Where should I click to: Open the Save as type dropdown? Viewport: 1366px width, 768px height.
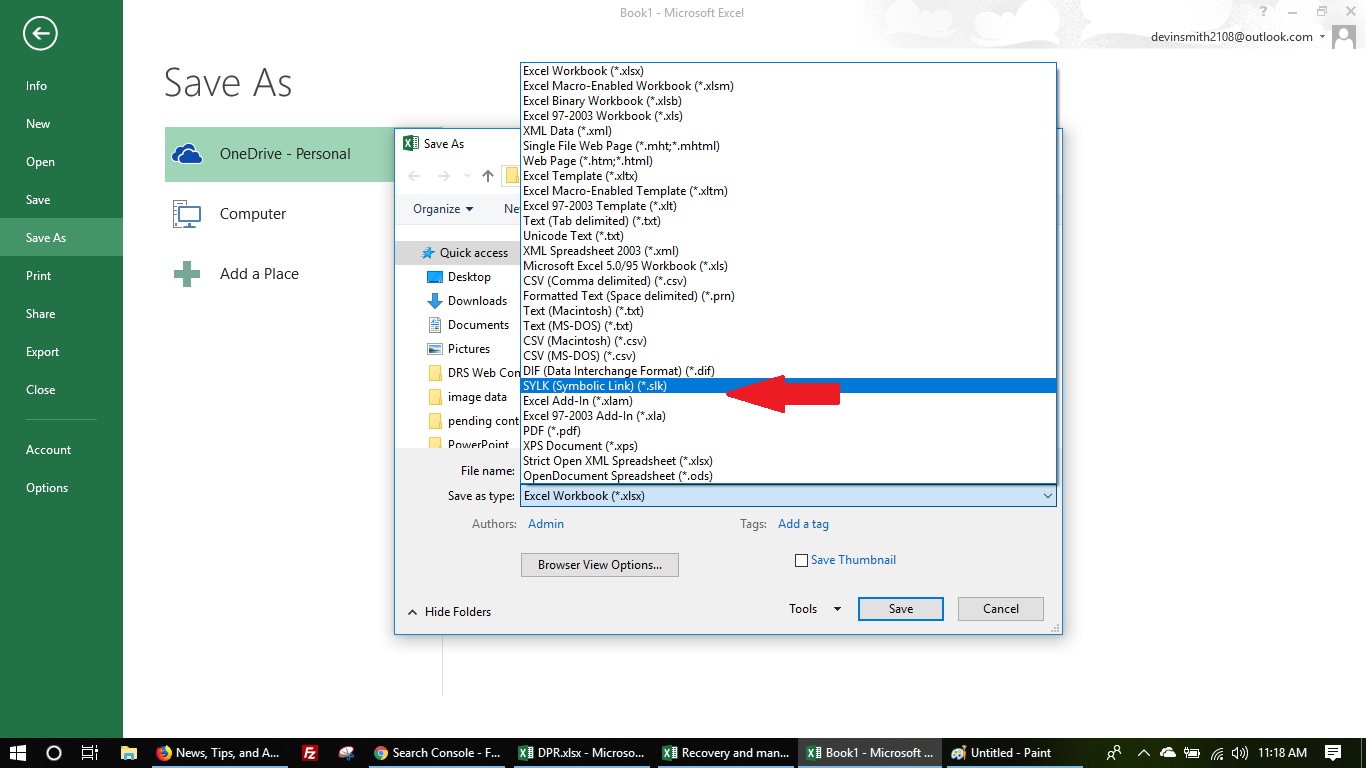pyautogui.click(x=788, y=496)
